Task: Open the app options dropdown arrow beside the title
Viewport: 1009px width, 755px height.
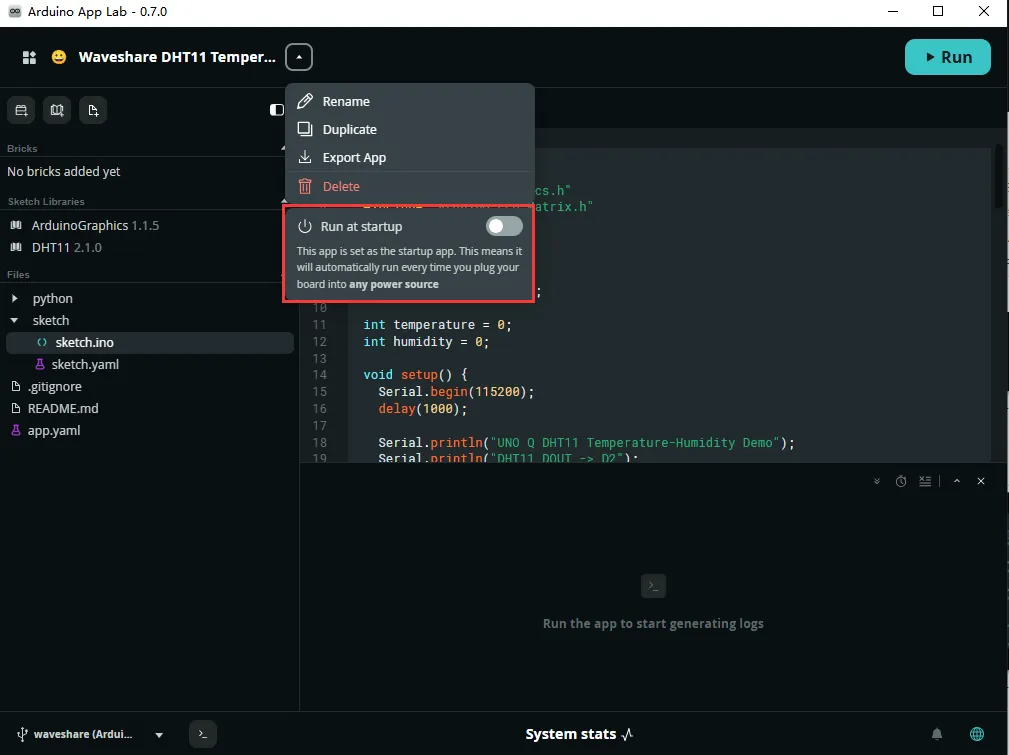Action: coord(299,57)
